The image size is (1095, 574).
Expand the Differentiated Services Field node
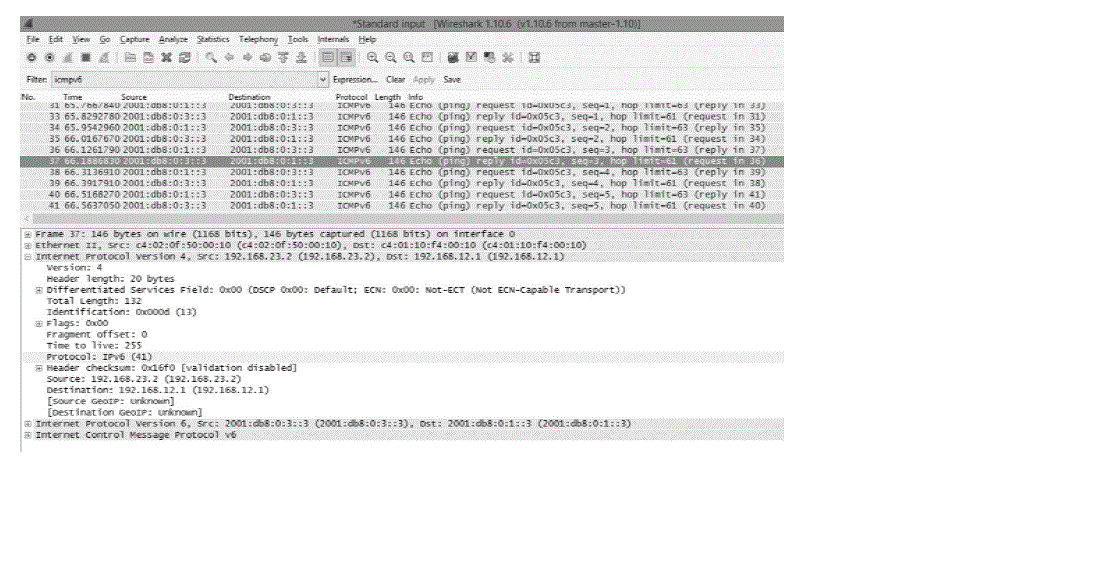(39, 290)
